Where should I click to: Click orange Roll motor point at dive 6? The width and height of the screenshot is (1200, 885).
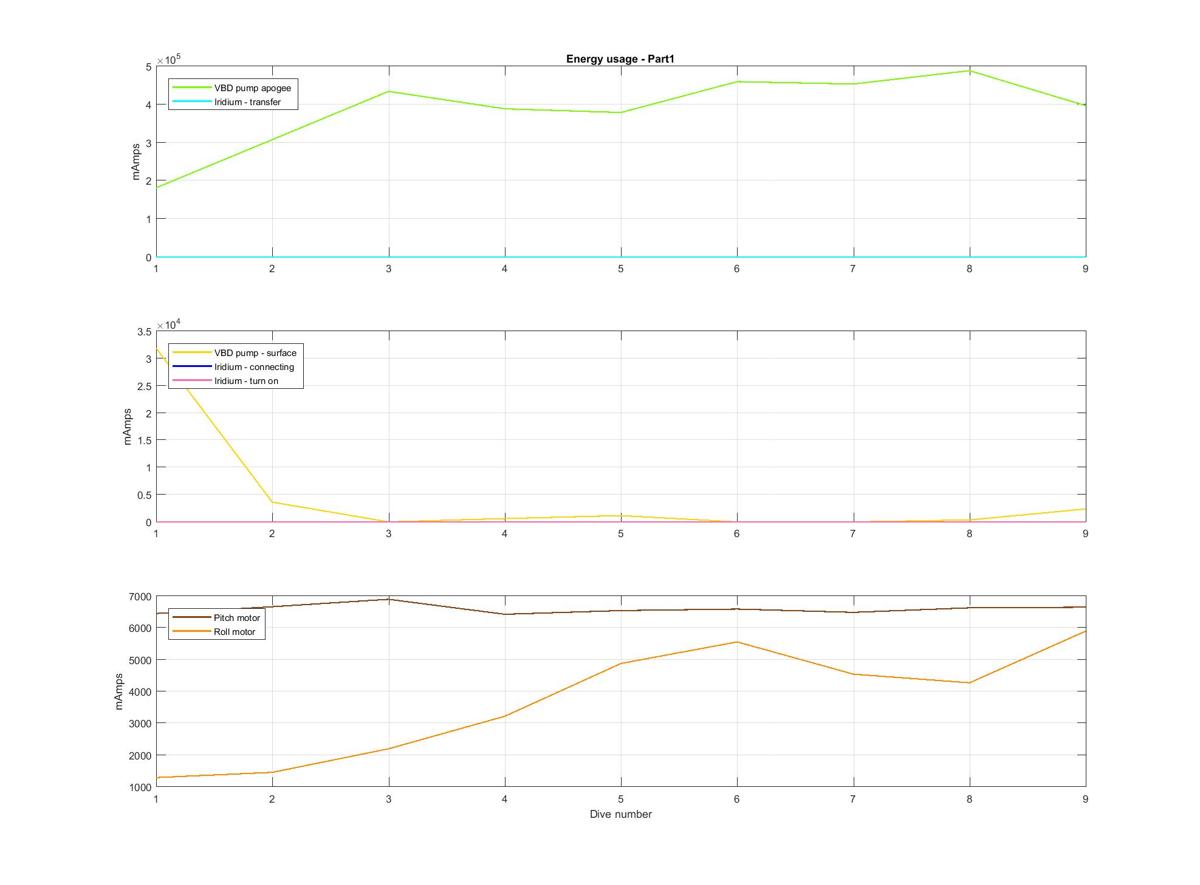(737, 642)
